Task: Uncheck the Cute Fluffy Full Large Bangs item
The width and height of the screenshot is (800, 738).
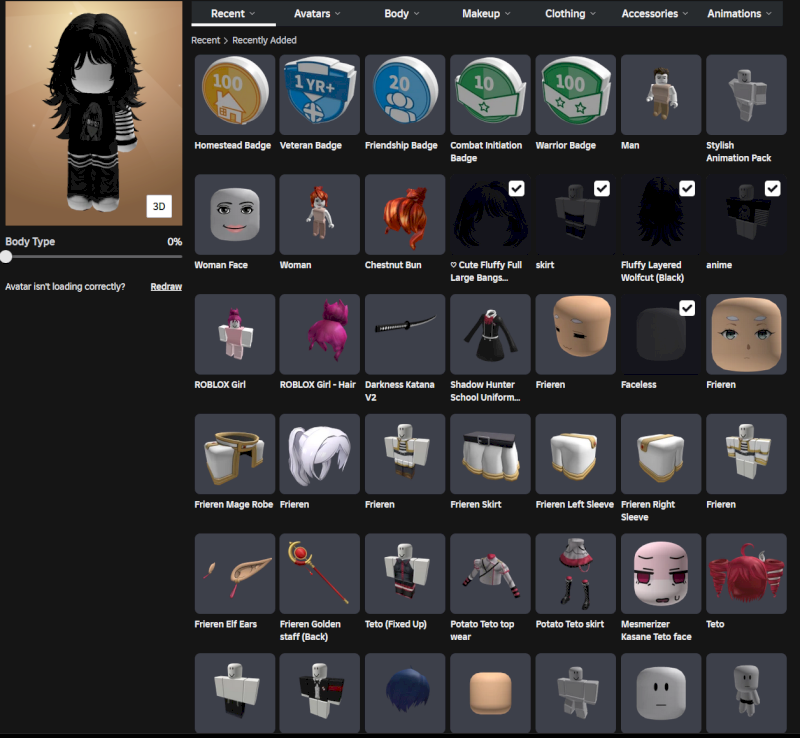Action: [516, 188]
